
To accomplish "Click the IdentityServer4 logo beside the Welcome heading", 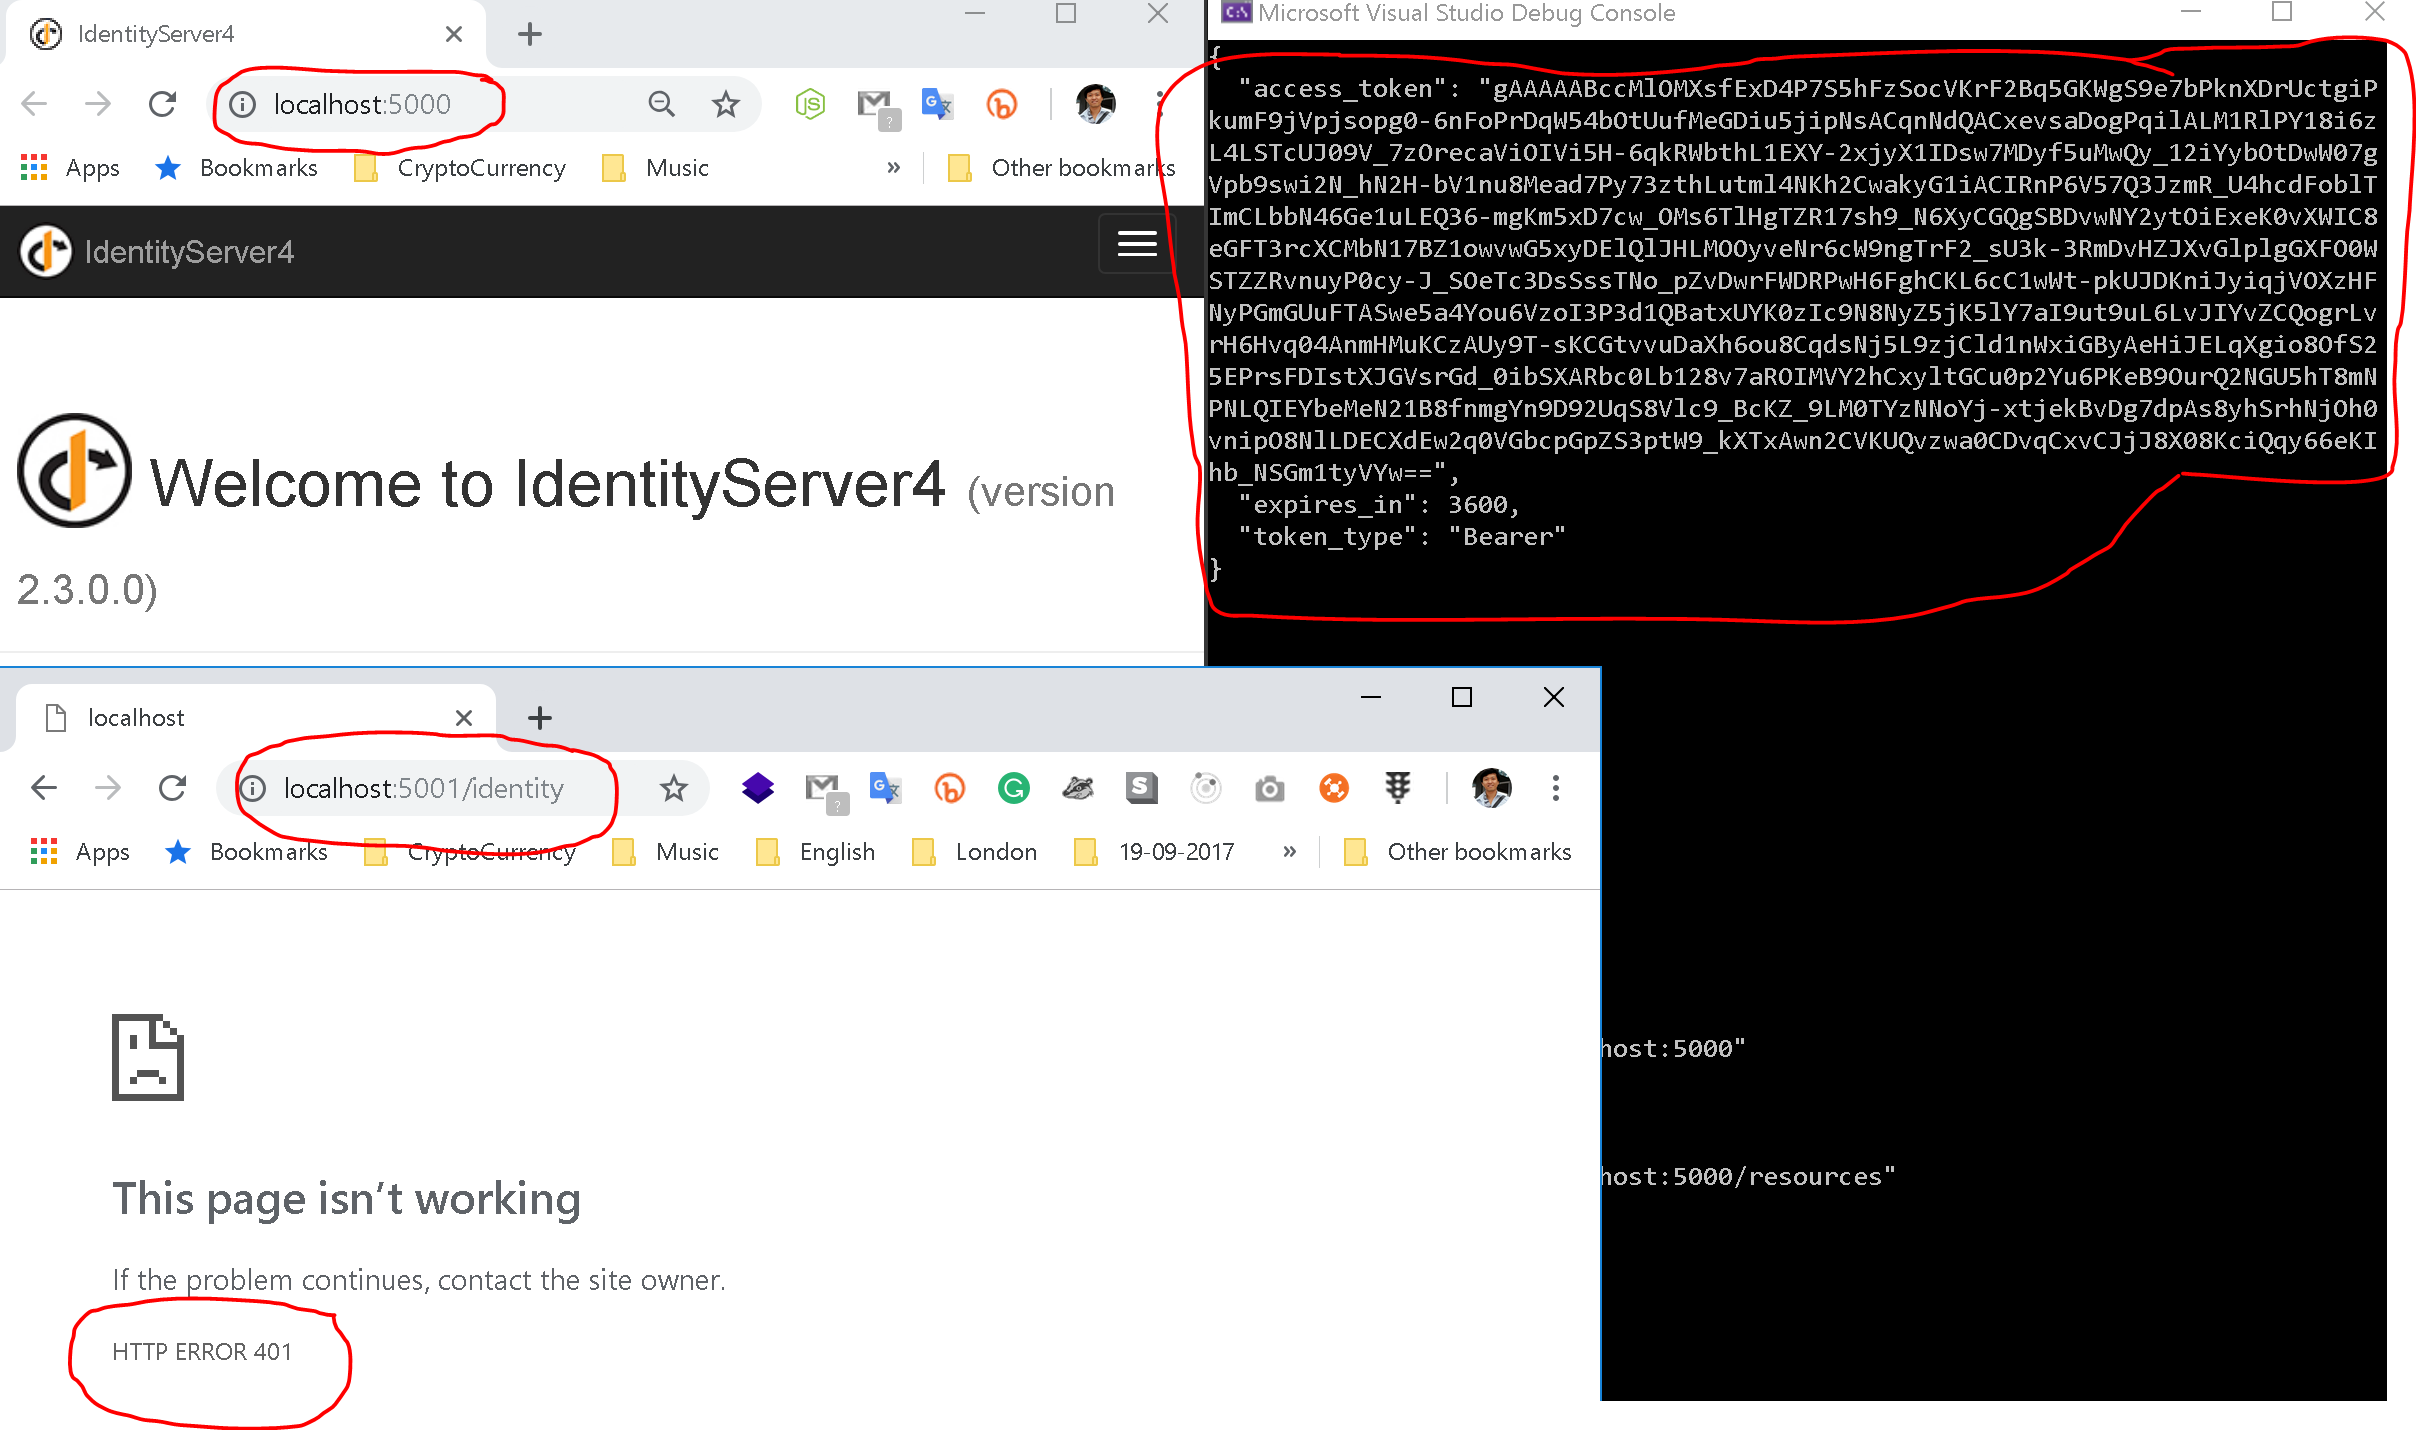I will 75,470.
